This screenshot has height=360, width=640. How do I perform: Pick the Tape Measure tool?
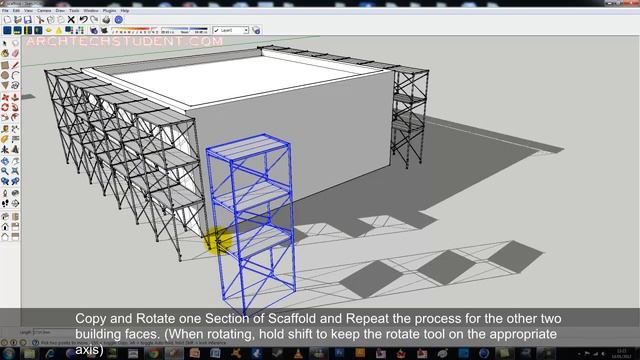pos(5,129)
